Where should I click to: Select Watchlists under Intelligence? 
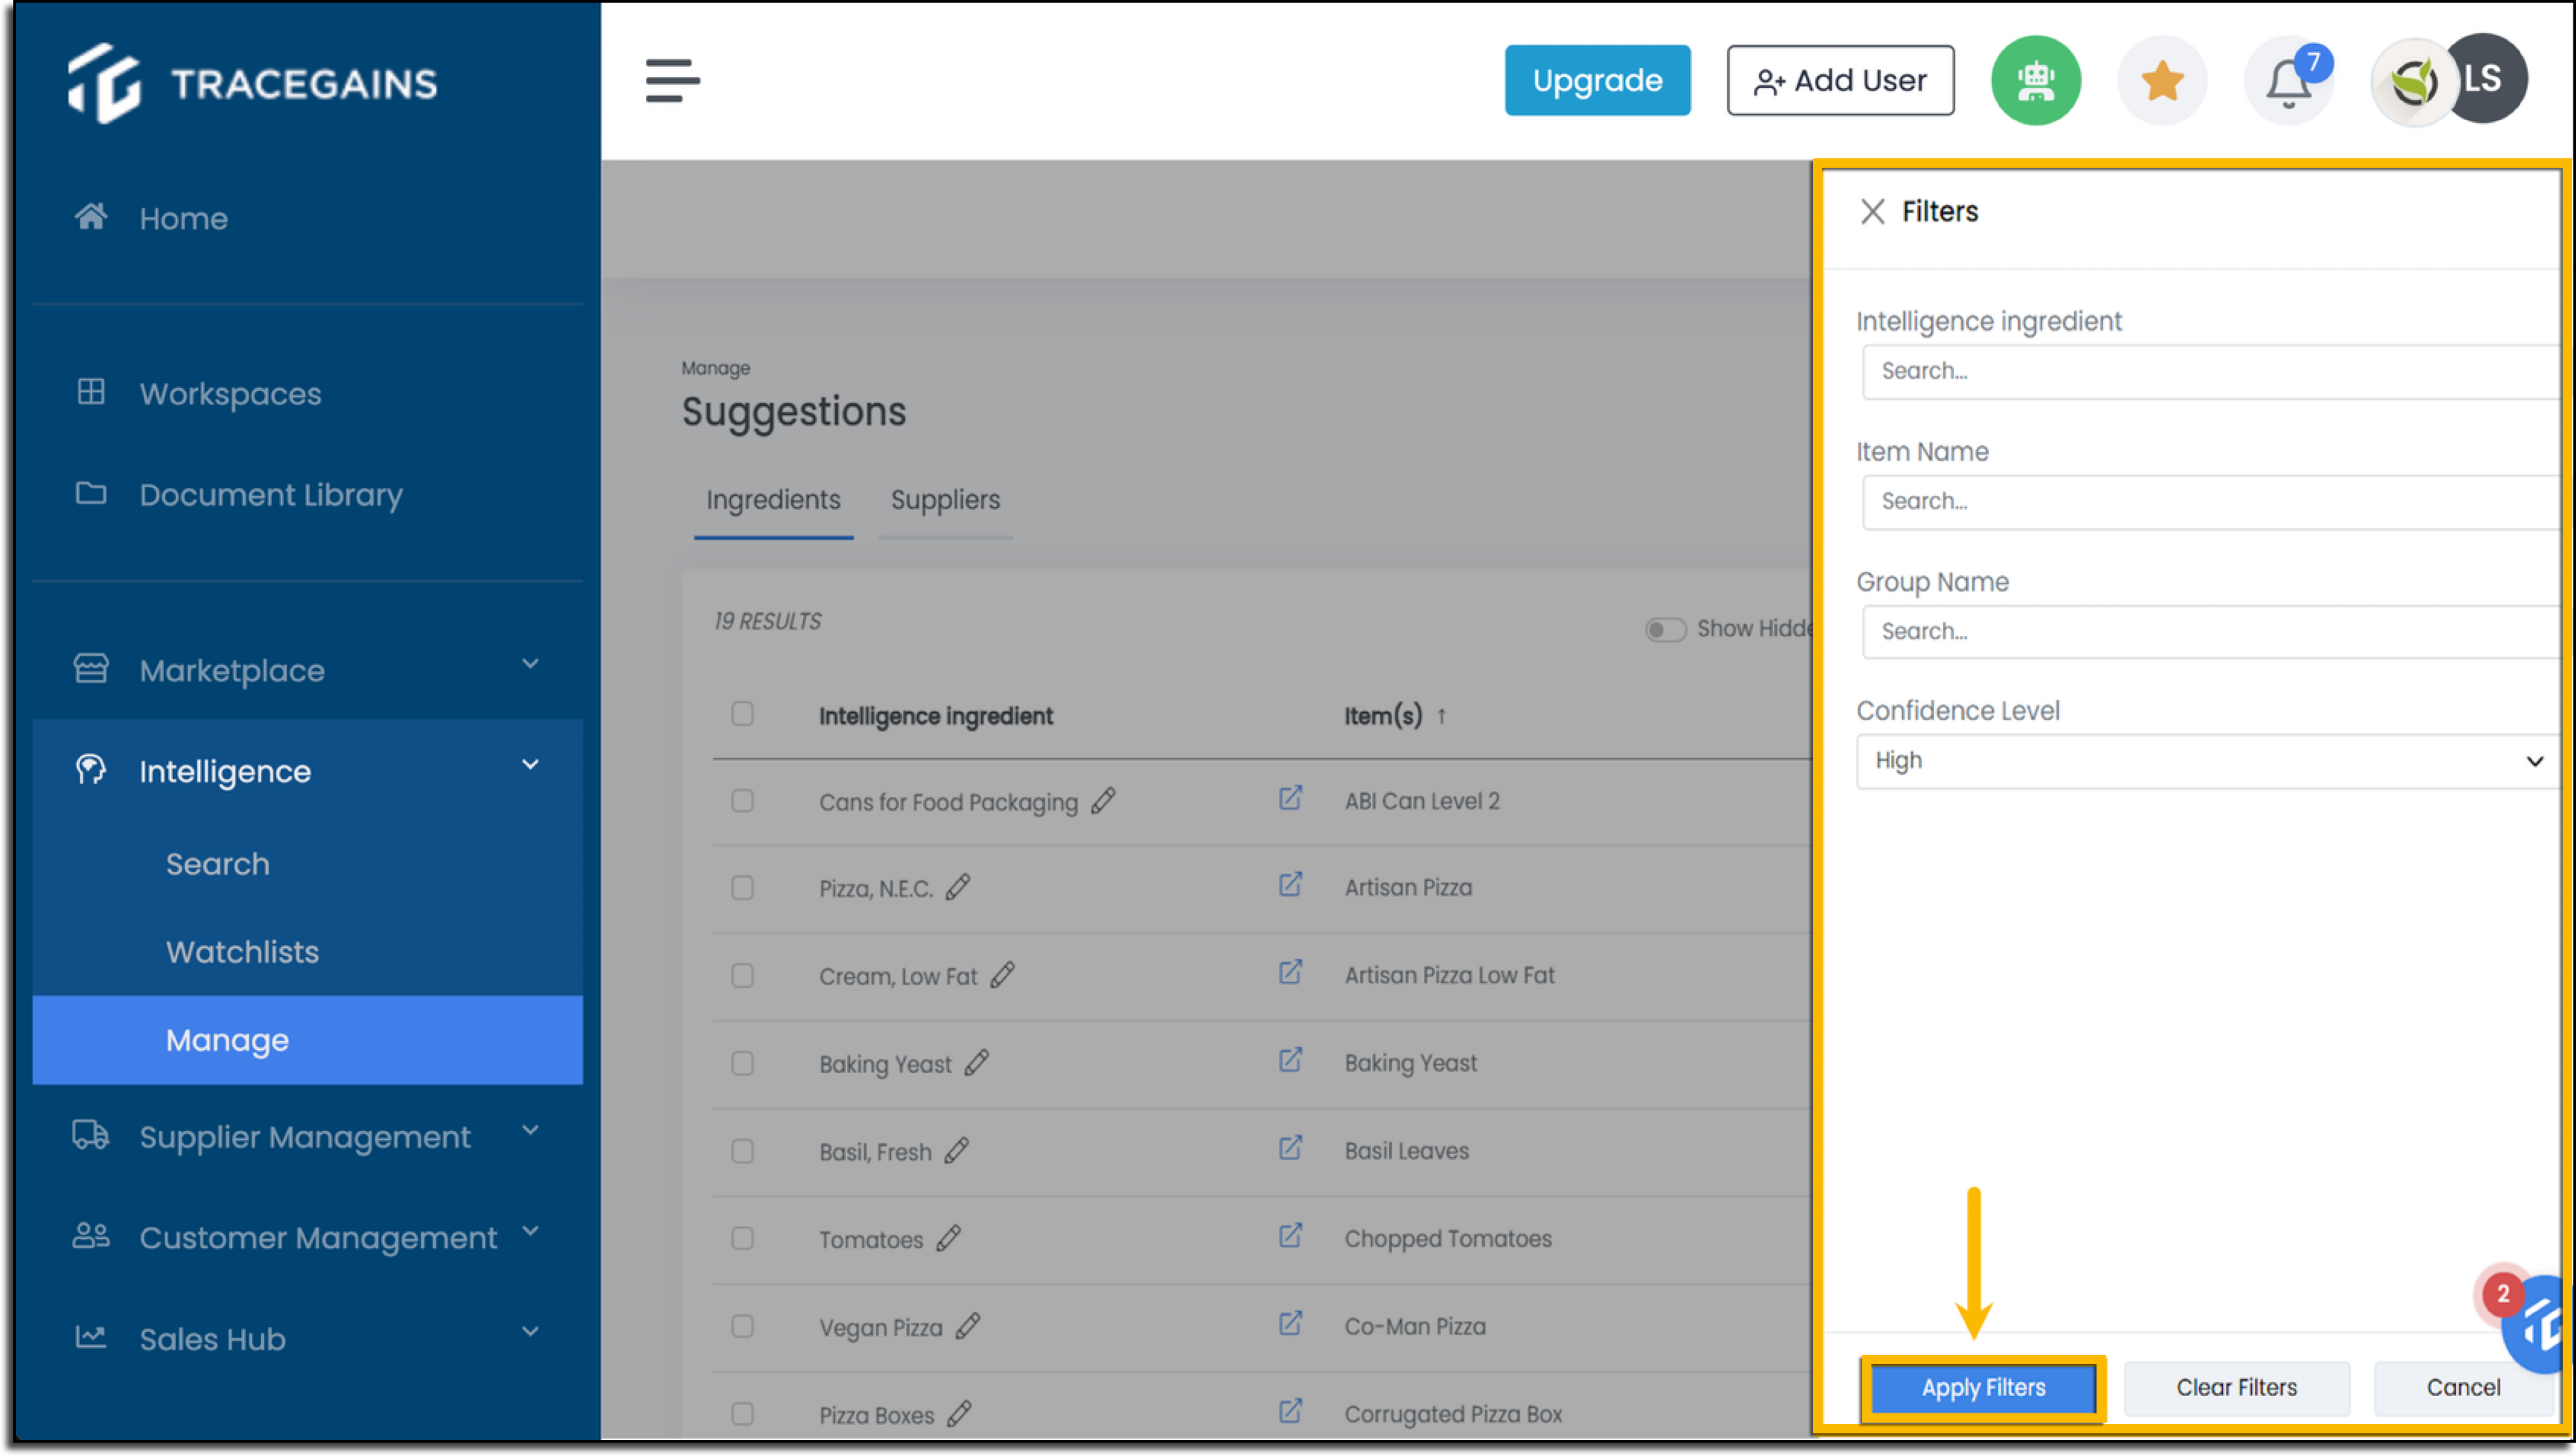pyautogui.click(x=242, y=951)
